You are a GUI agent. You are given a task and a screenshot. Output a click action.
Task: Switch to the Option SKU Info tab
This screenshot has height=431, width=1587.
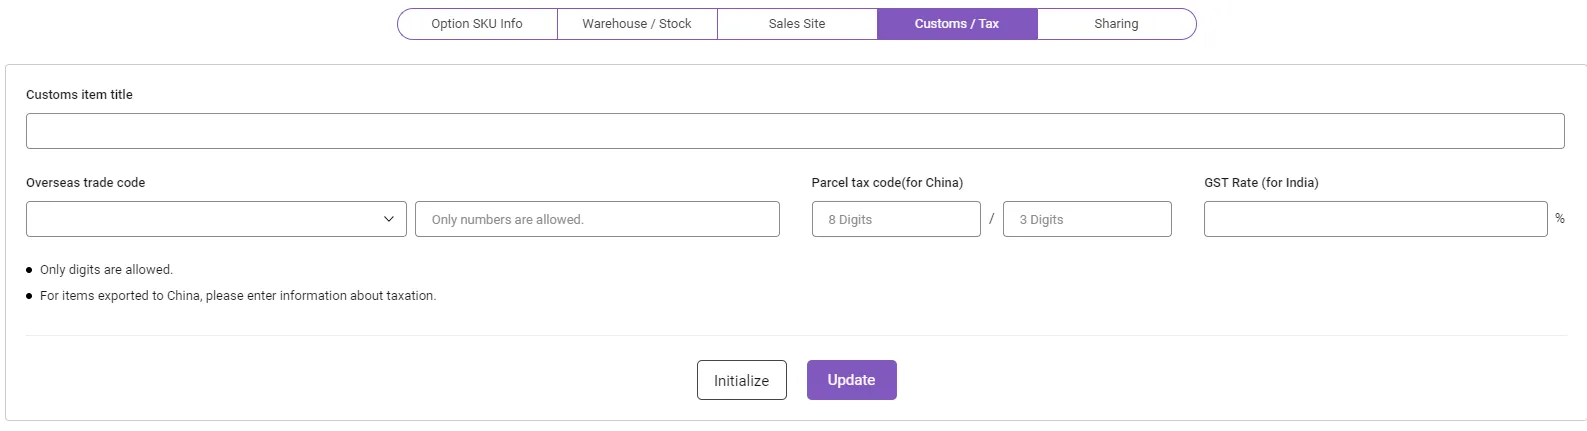pyautogui.click(x=477, y=24)
